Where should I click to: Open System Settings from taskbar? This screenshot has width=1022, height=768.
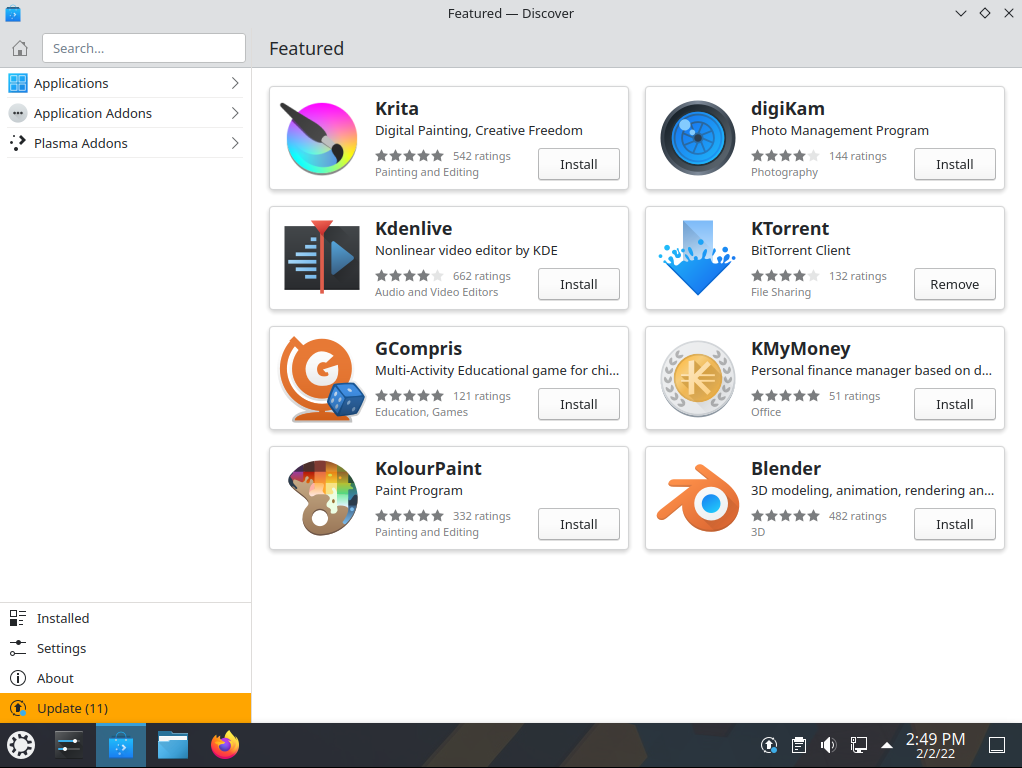click(x=69, y=745)
